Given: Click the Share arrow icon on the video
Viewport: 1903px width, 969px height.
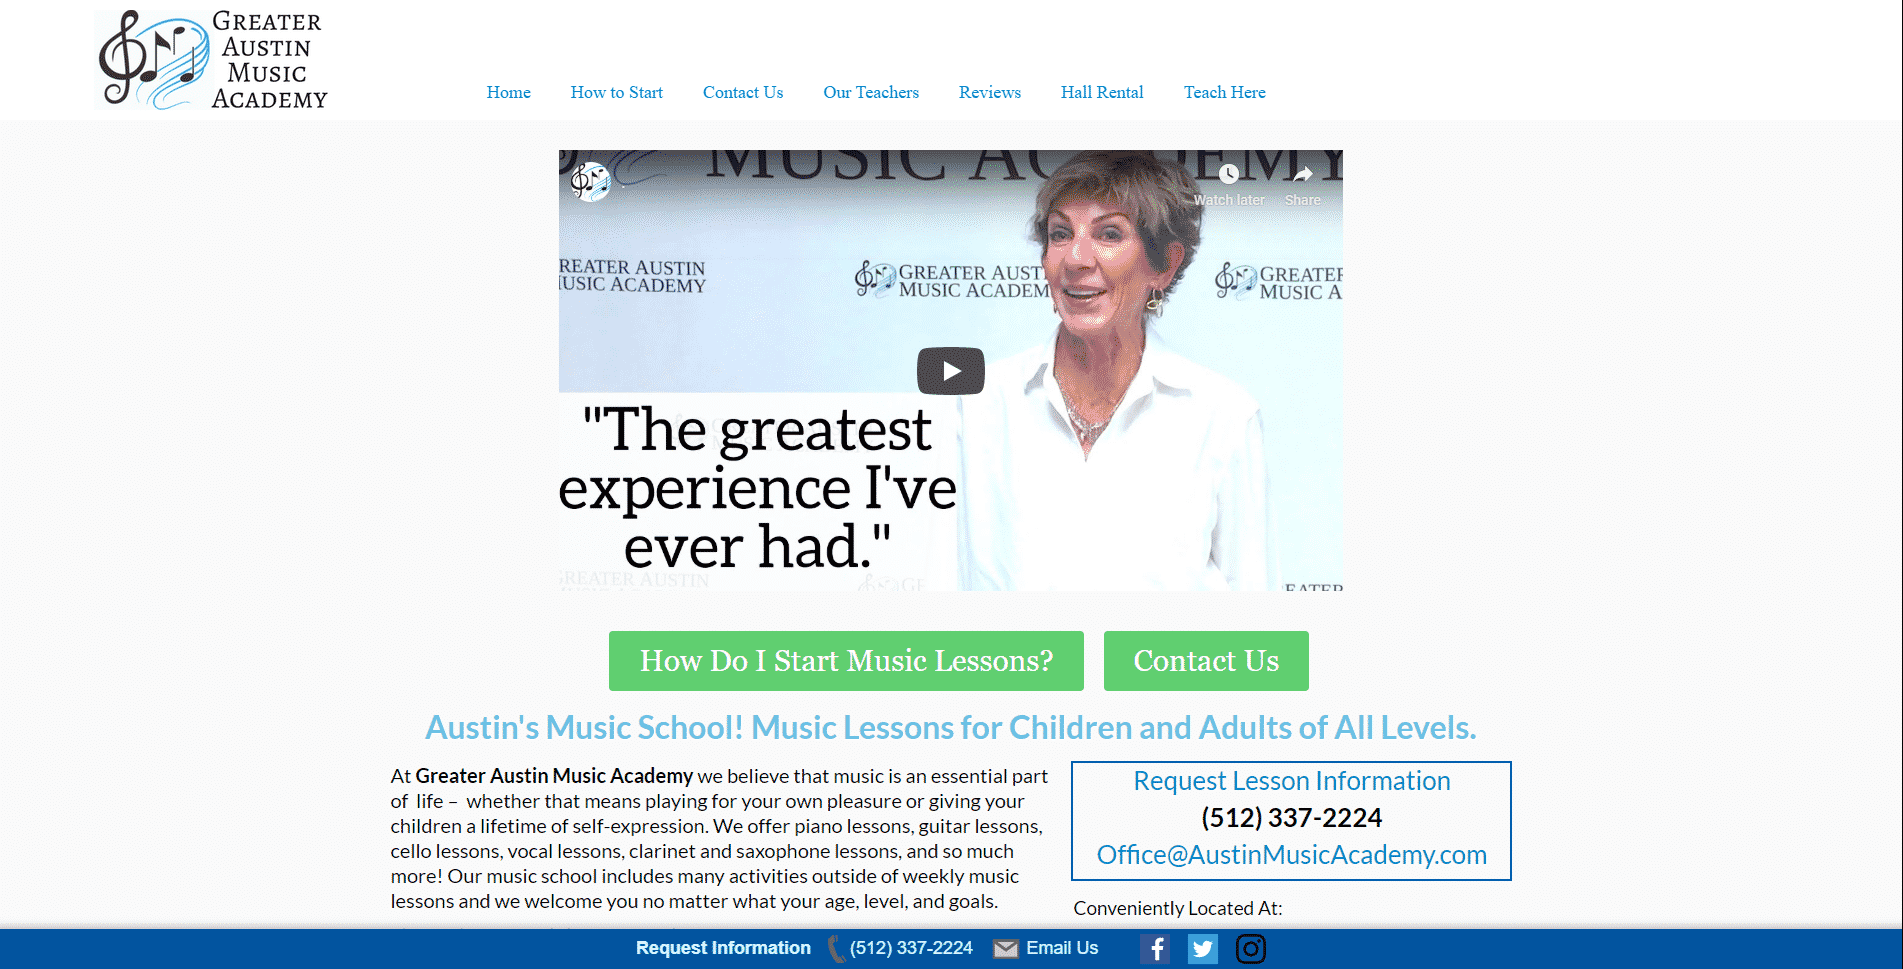Looking at the screenshot, I should click(1302, 175).
